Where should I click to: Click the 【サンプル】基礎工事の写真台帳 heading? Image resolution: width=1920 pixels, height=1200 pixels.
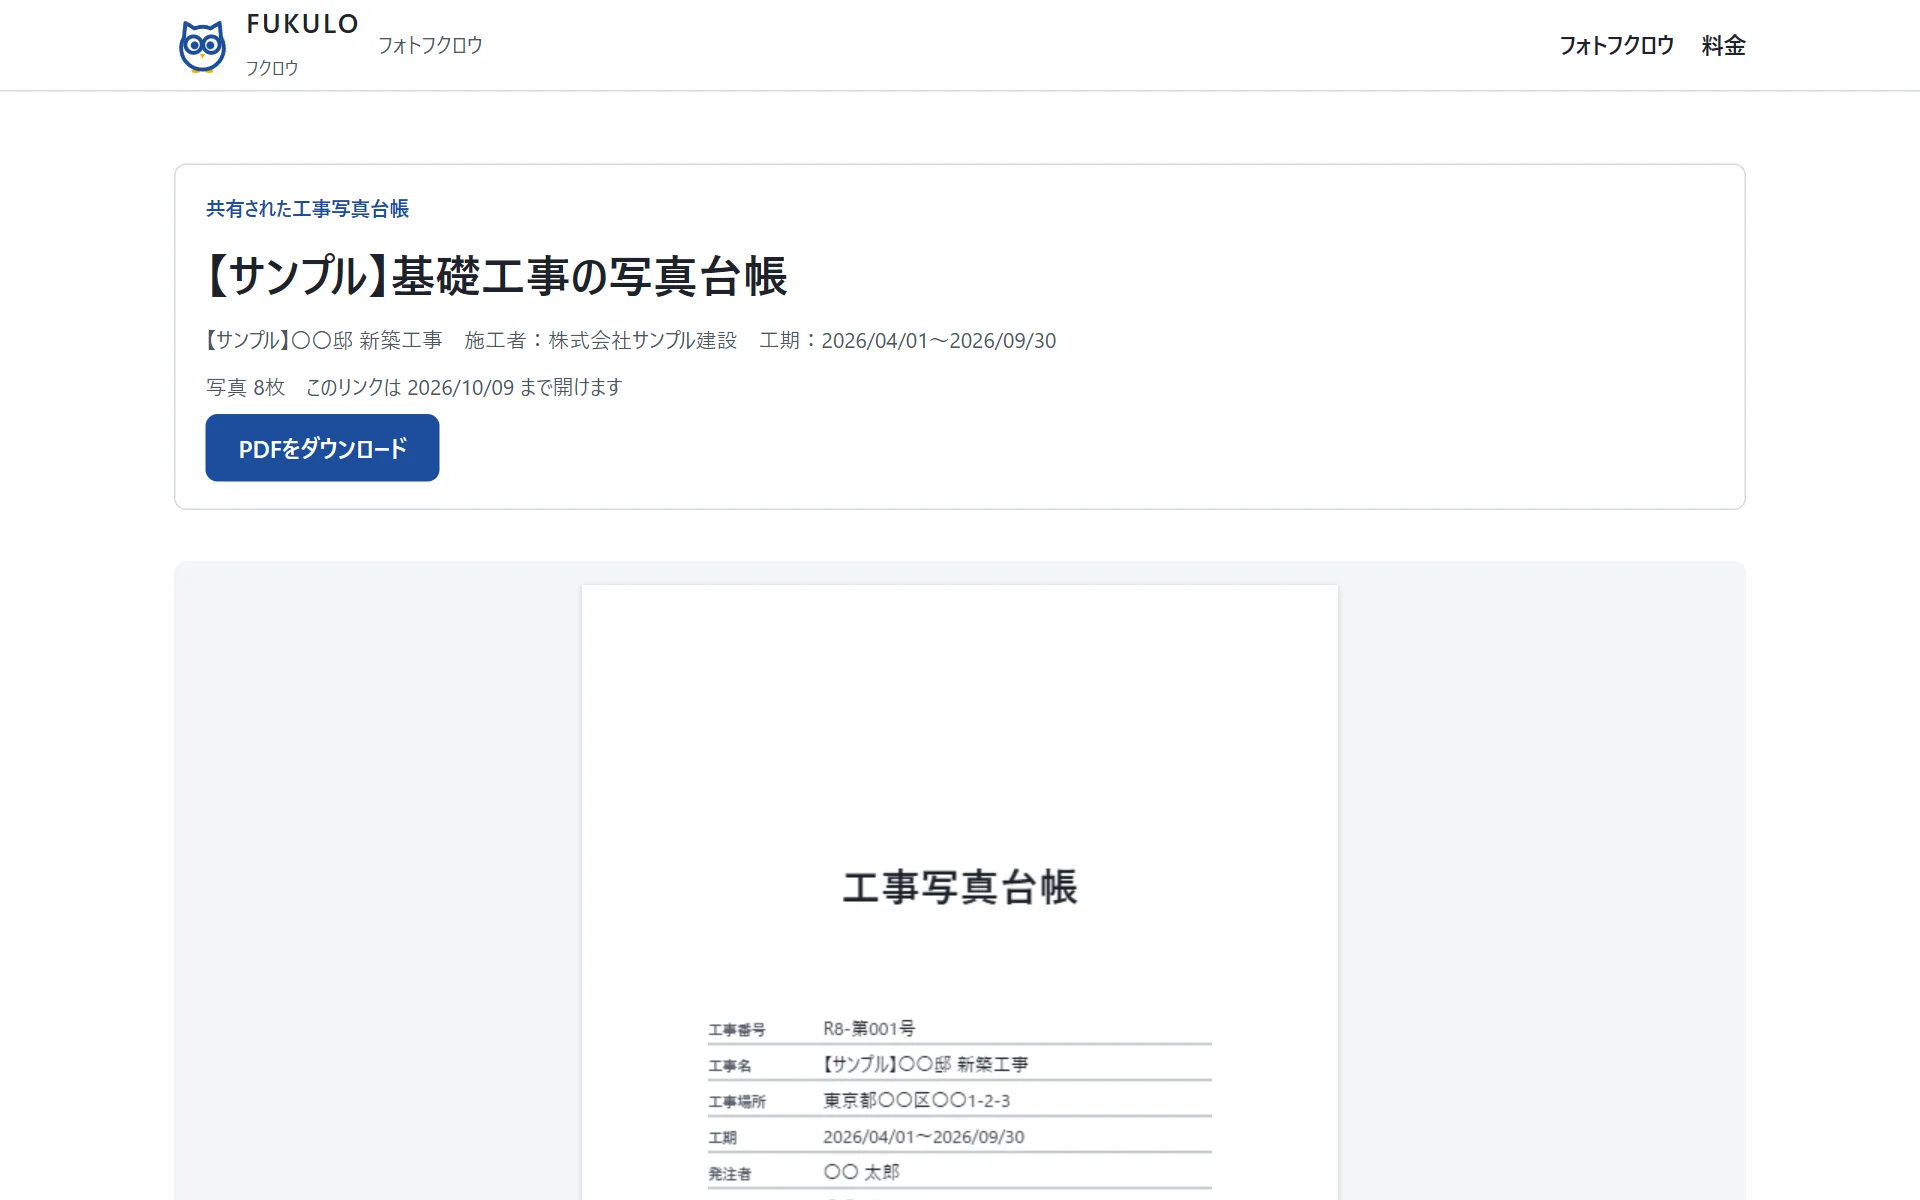coord(496,276)
